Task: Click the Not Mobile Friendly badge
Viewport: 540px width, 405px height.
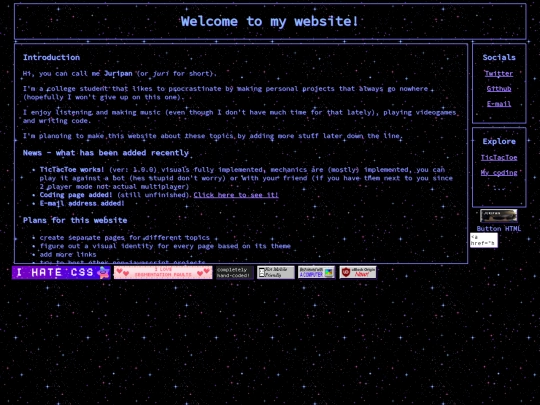Action: pos(276,272)
